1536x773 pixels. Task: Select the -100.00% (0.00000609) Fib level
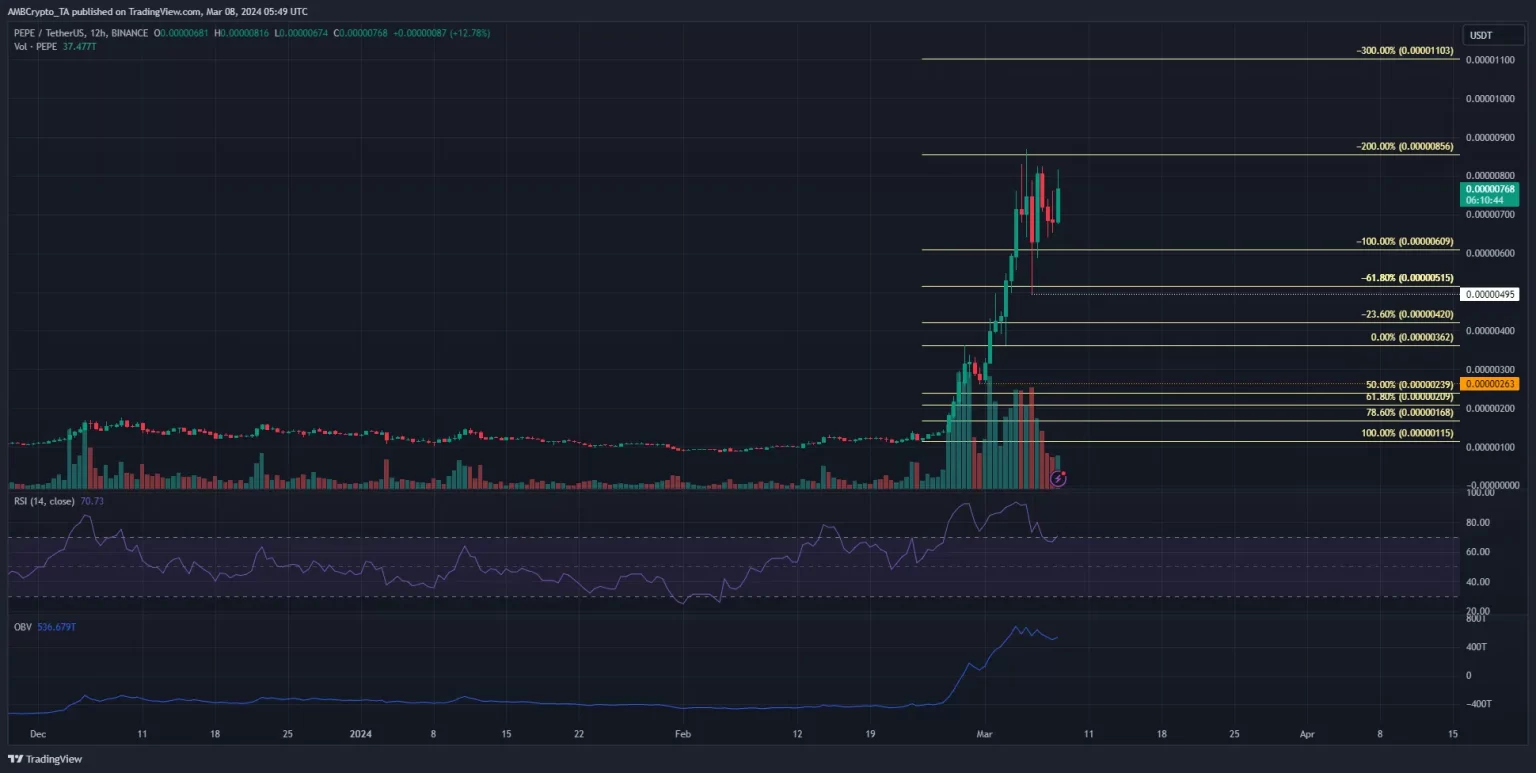[x=1400, y=241]
